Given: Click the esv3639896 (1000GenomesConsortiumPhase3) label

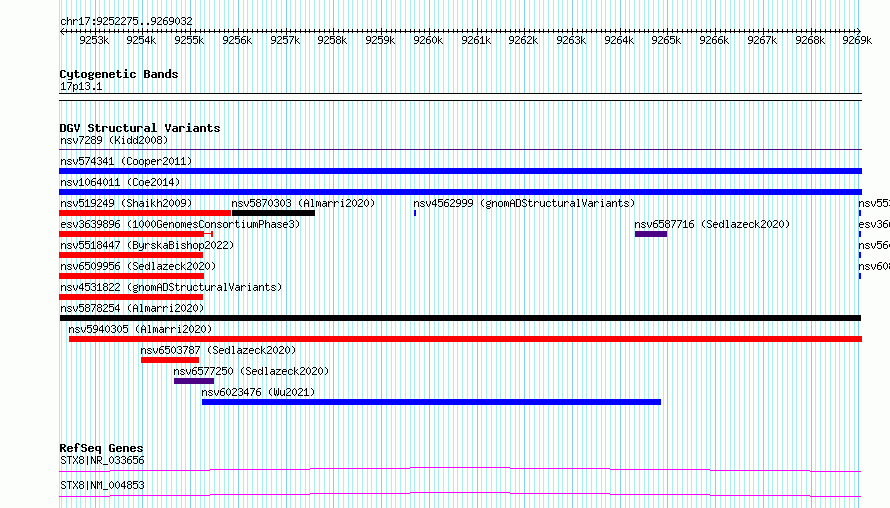Looking at the screenshot, I should point(180,224).
